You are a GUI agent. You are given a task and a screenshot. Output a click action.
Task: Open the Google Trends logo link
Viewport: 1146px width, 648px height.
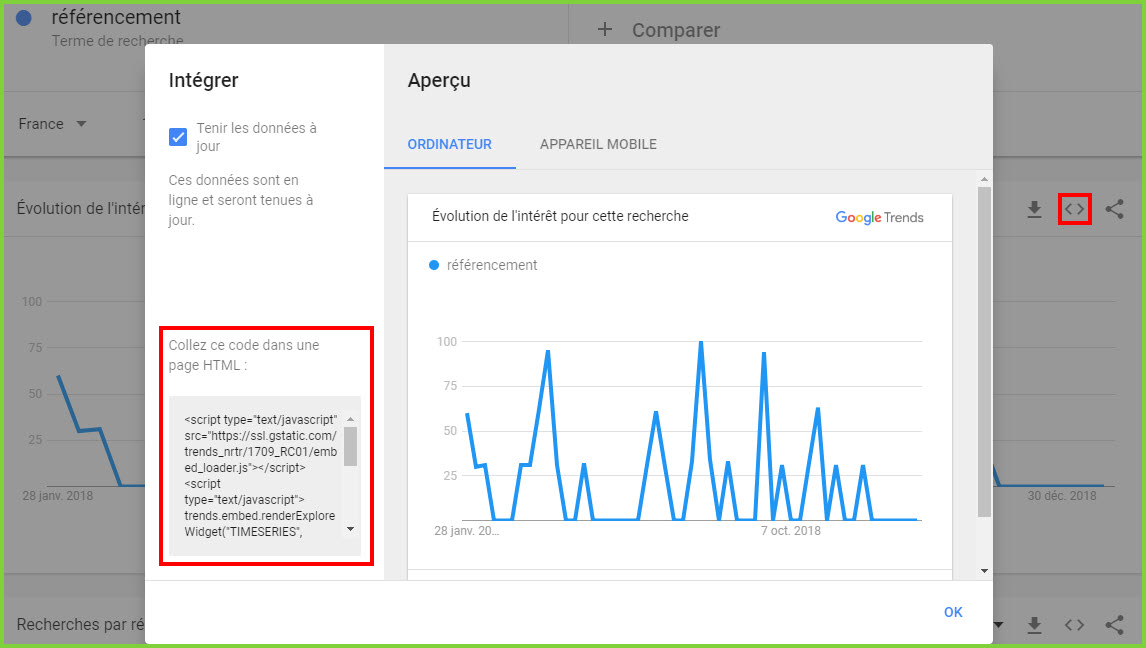click(x=879, y=217)
